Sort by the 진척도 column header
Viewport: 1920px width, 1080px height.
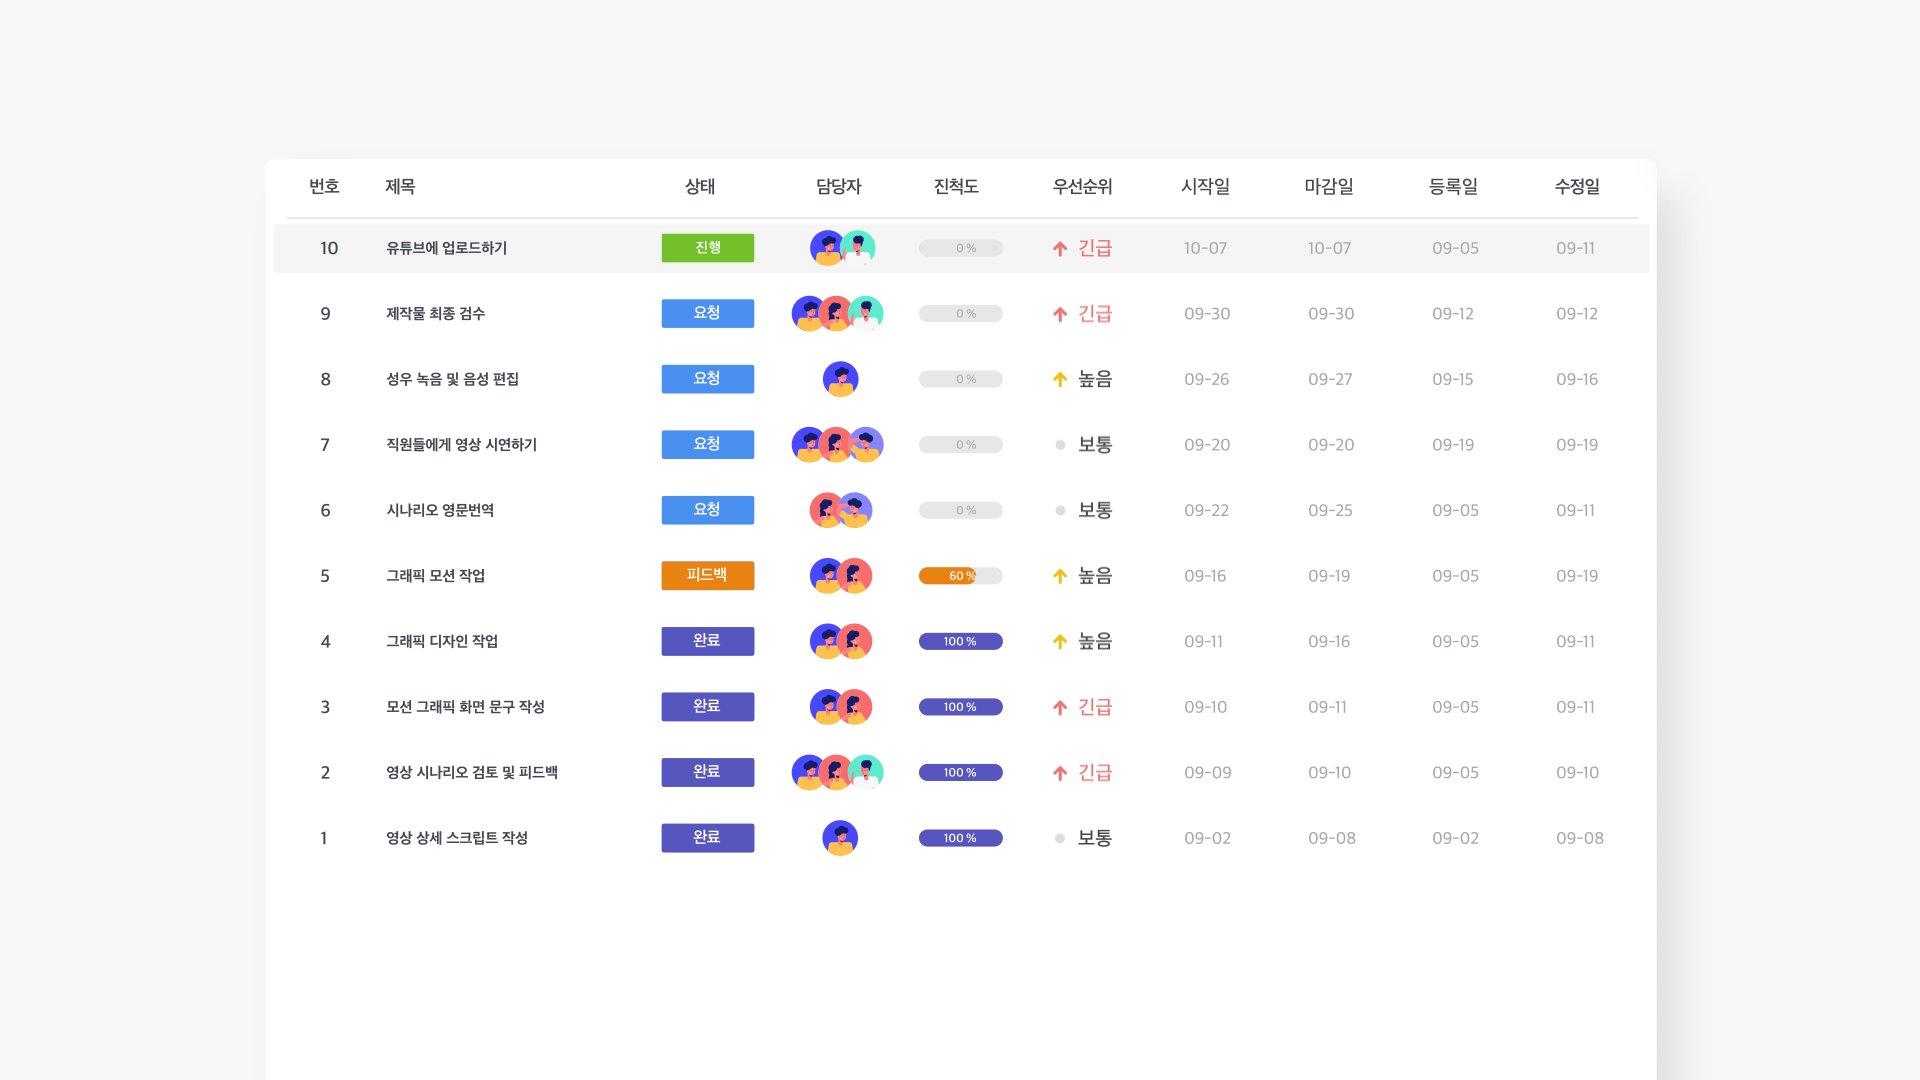pos(956,187)
